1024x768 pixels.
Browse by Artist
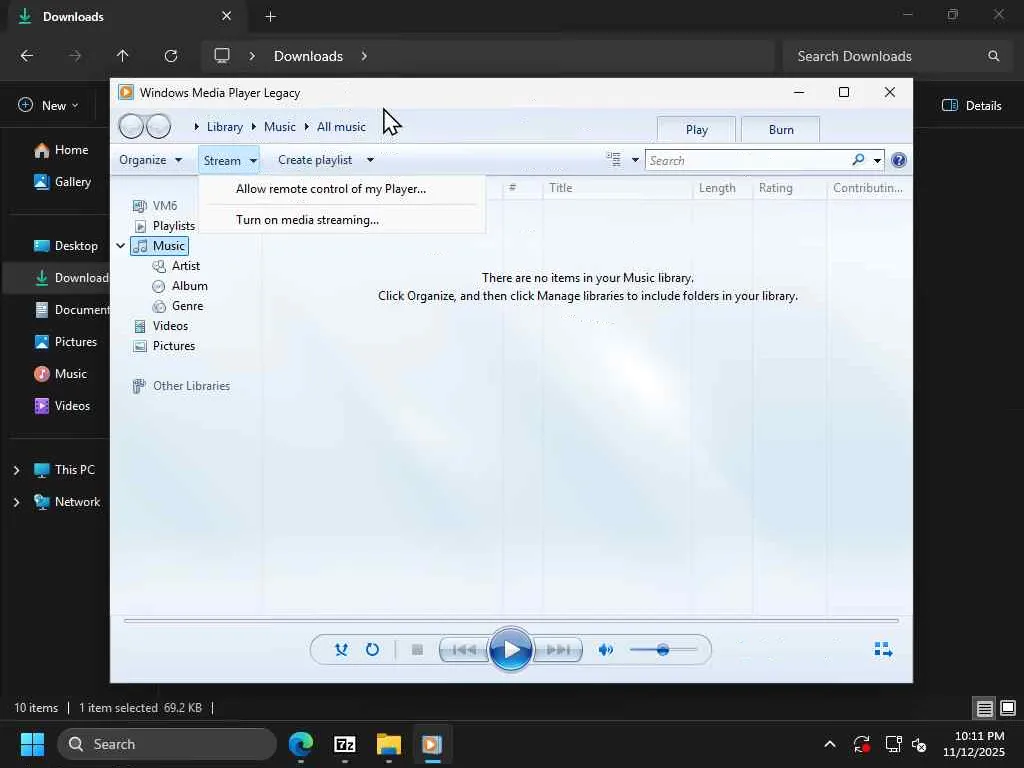pos(176,266)
